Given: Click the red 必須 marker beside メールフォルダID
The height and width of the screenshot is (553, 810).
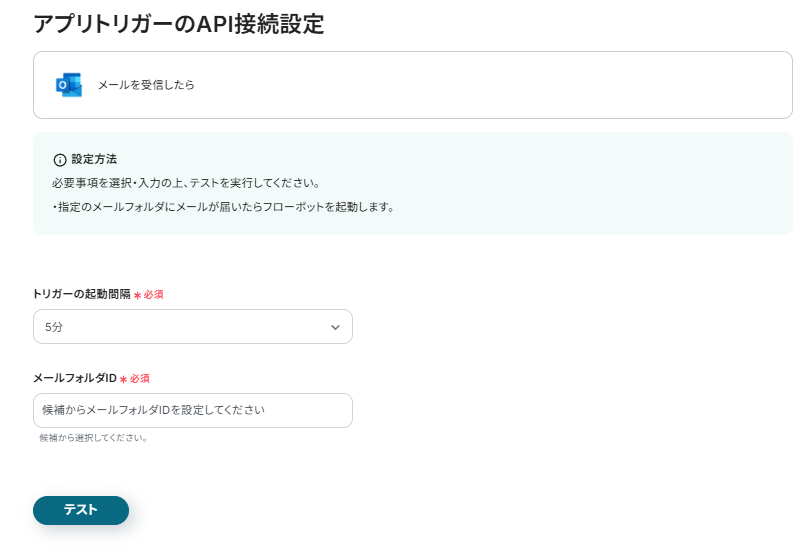Looking at the screenshot, I should click(x=140, y=379).
